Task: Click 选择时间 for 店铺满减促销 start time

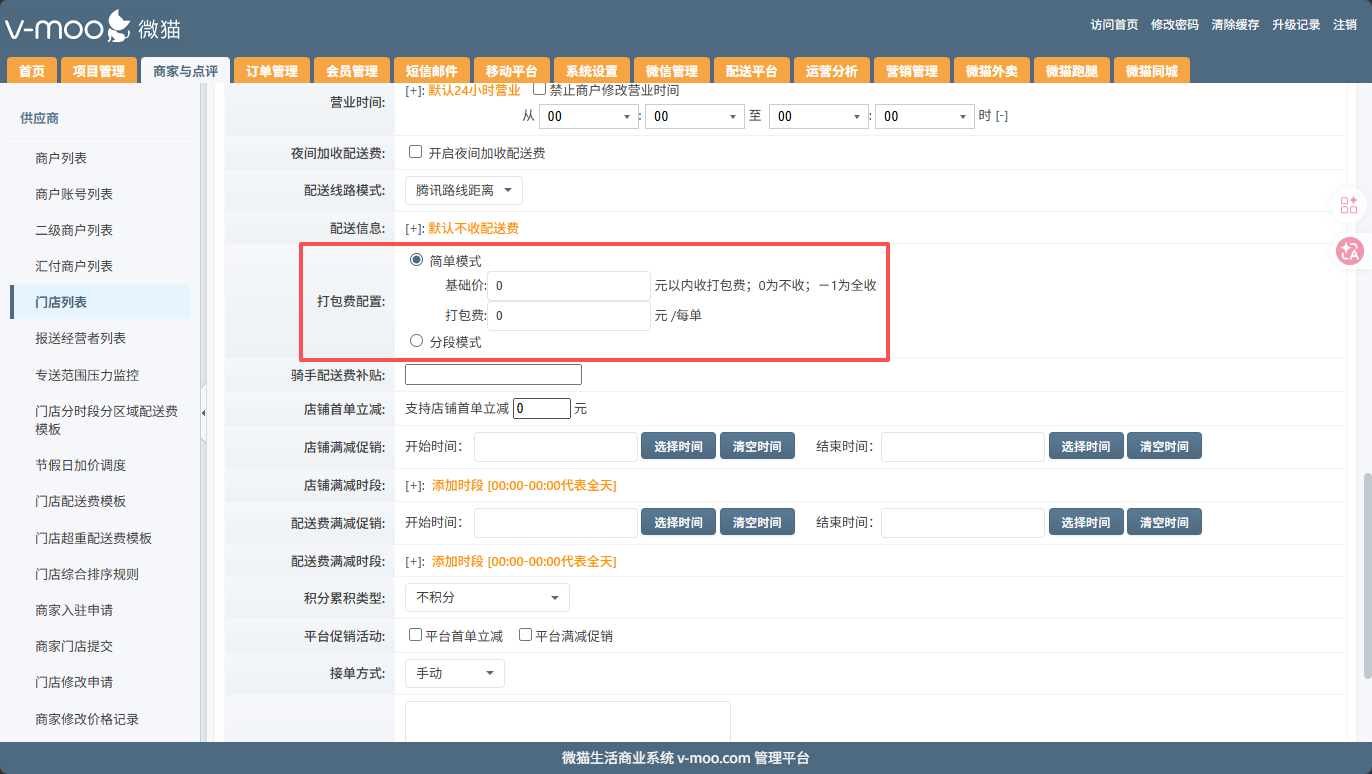Action: click(x=678, y=446)
